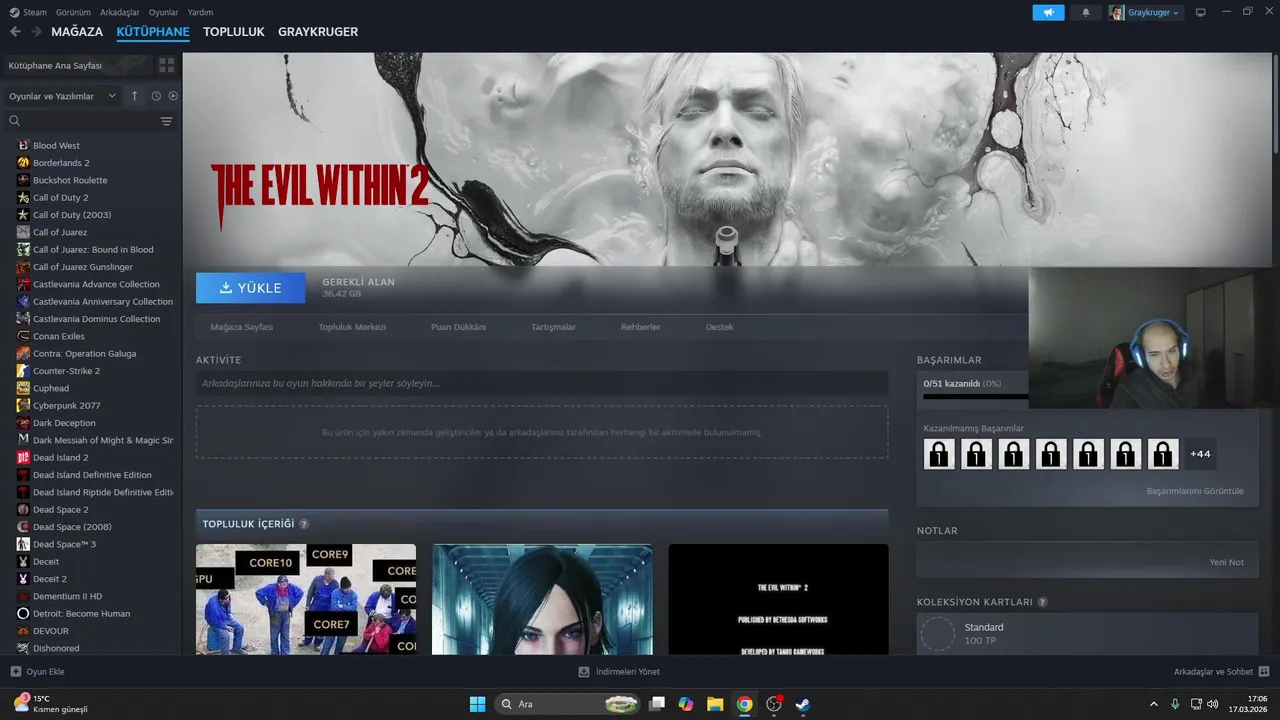The width and height of the screenshot is (1280, 720).
Task: Click the first locked achievement icon
Action: (x=939, y=454)
